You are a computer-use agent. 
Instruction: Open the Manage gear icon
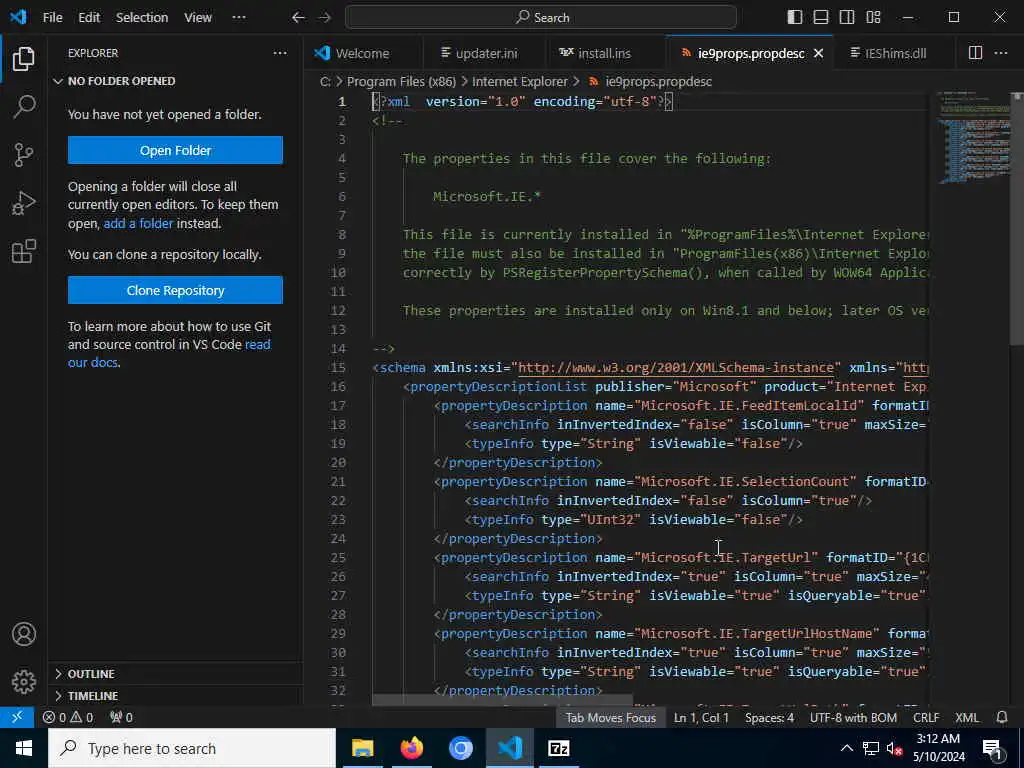(24, 682)
